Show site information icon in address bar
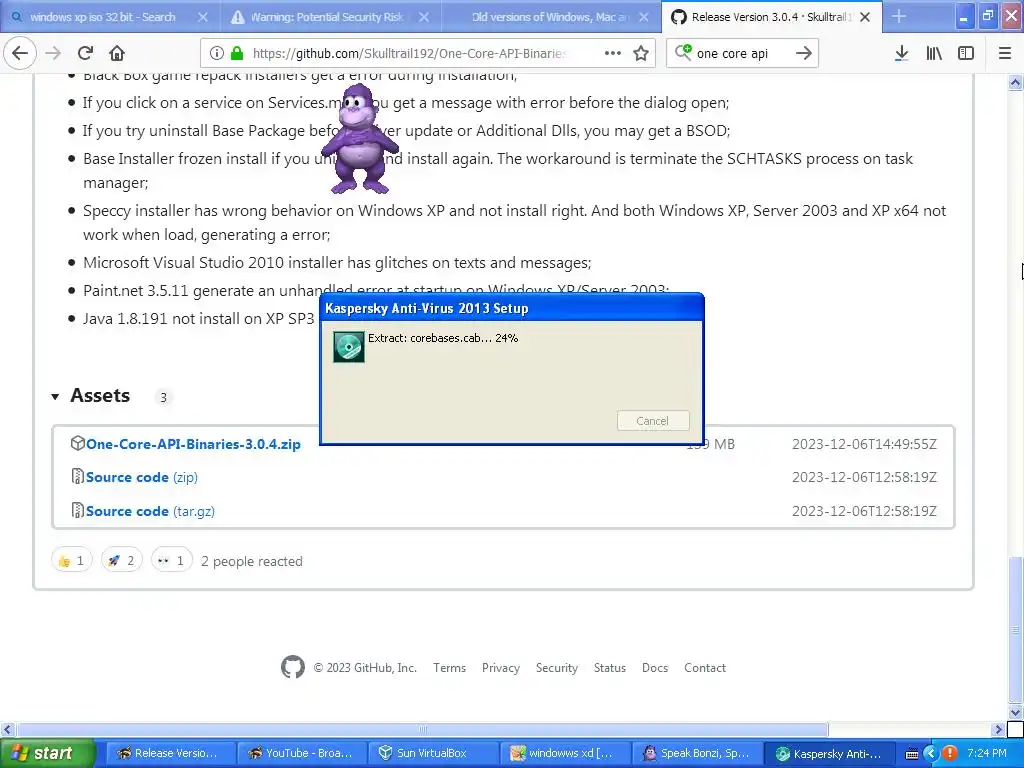Screen dimensions: 1024x768 pyautogui.click(x=216, y=54)
